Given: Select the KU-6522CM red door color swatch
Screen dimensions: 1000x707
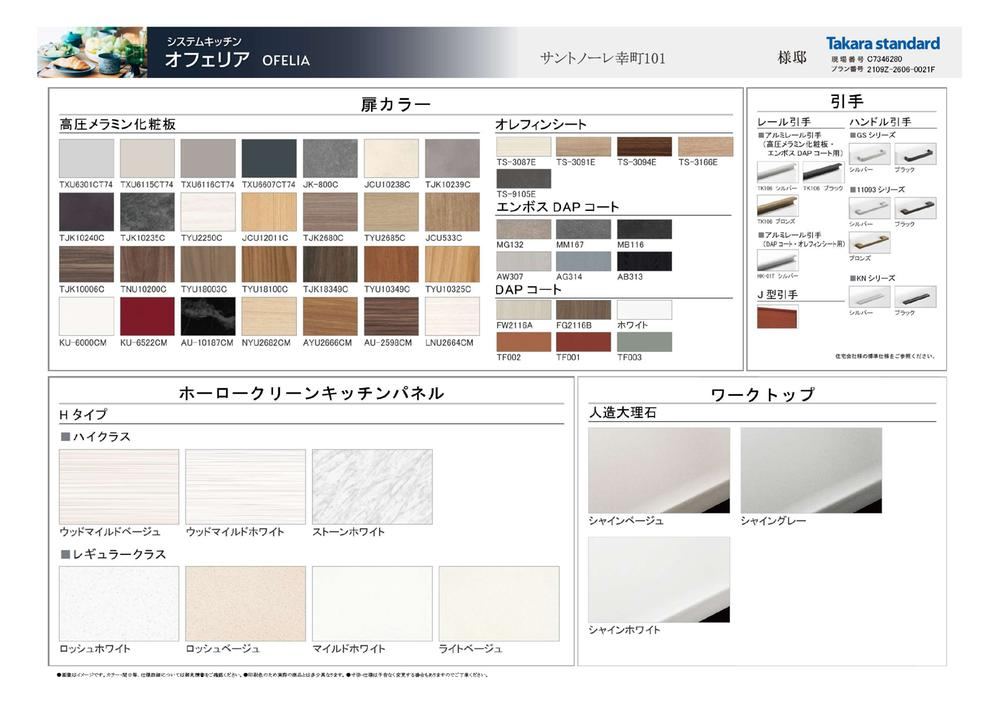Looking at the screenshot, I should tap(147, 316).
